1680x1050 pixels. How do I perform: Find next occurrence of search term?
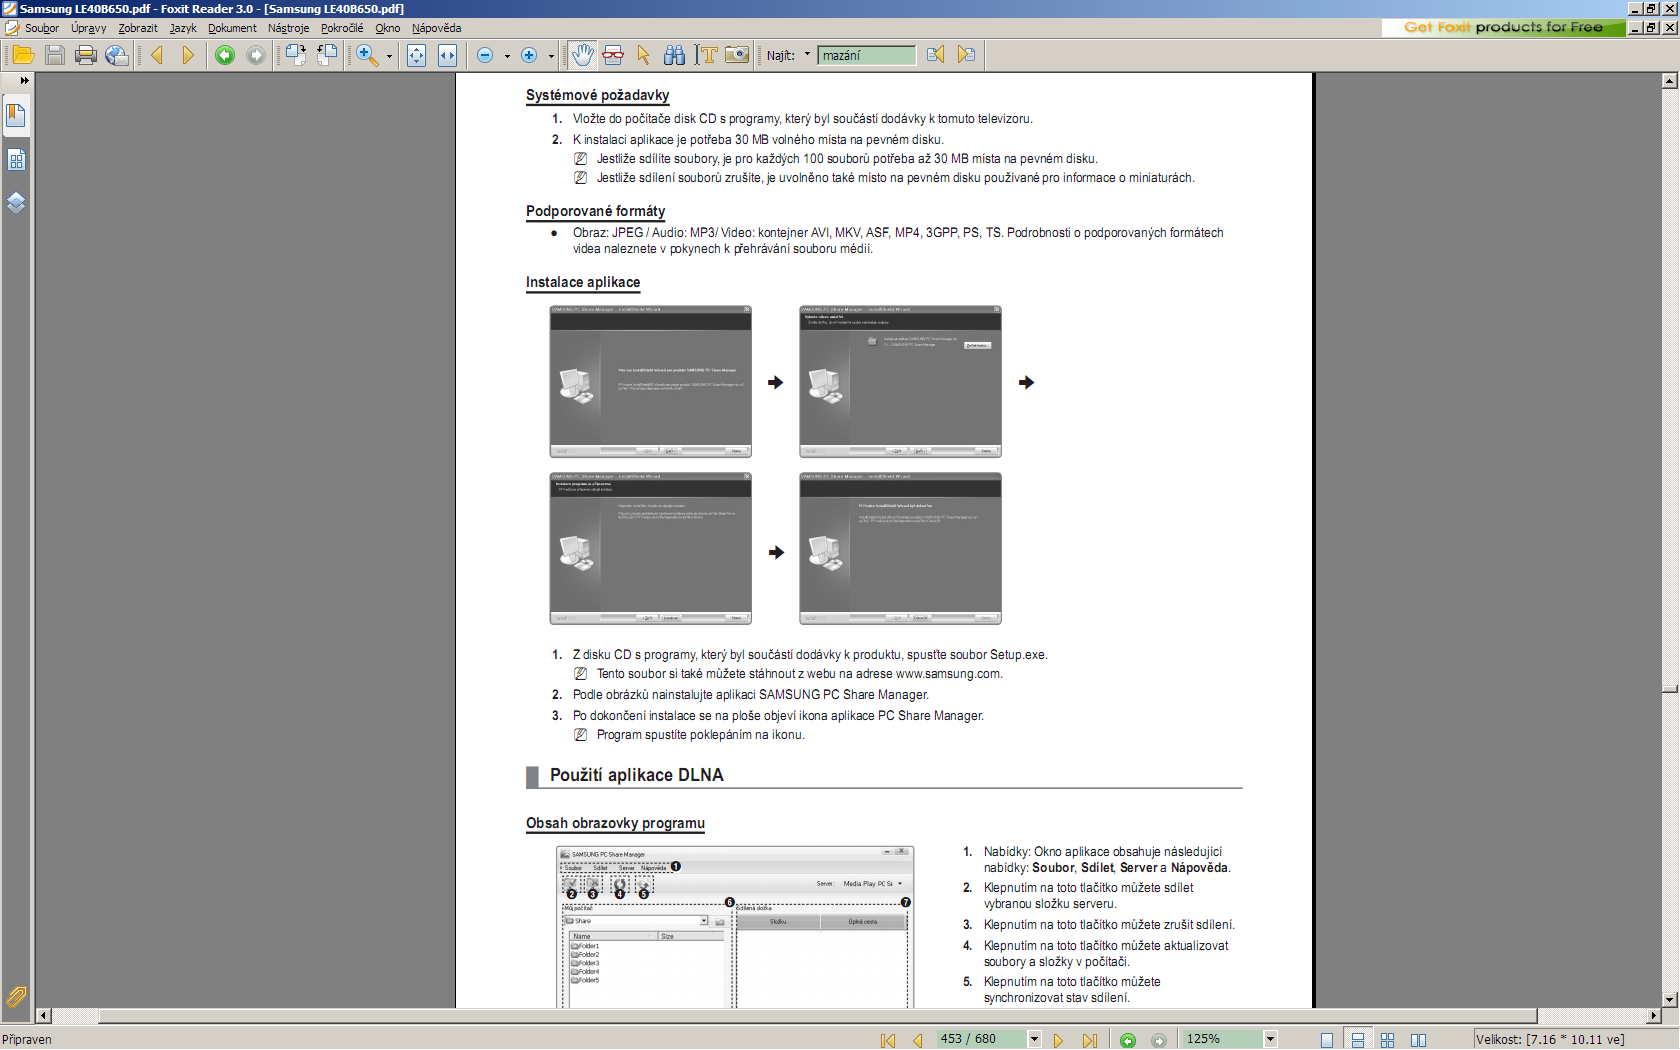pyautogui.click(x=966, y=55)
